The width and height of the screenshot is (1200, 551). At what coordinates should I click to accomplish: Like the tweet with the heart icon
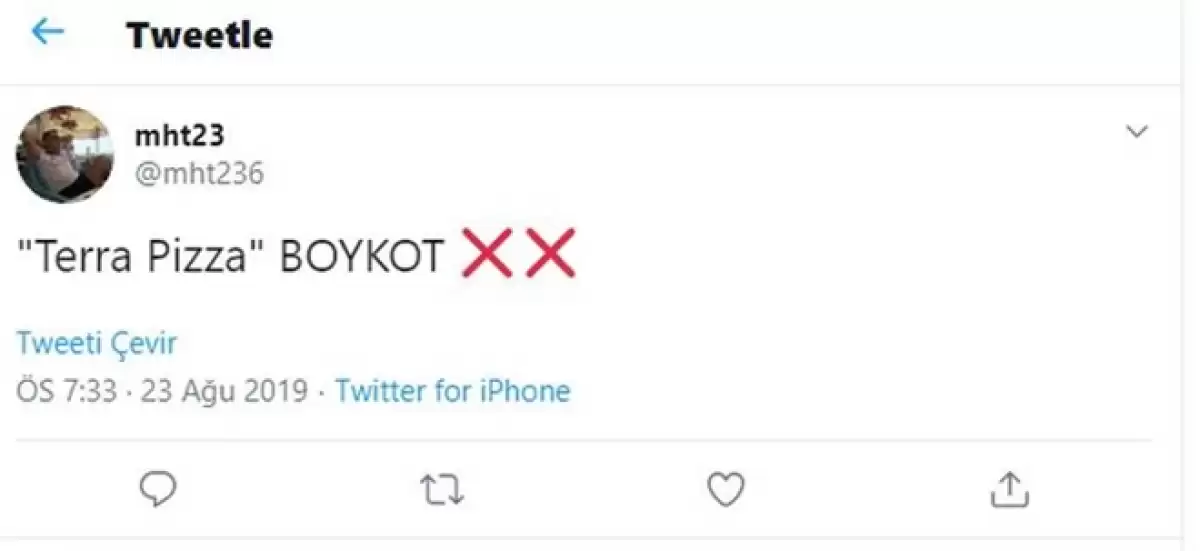pyautogui.click(x=726, y=489)
